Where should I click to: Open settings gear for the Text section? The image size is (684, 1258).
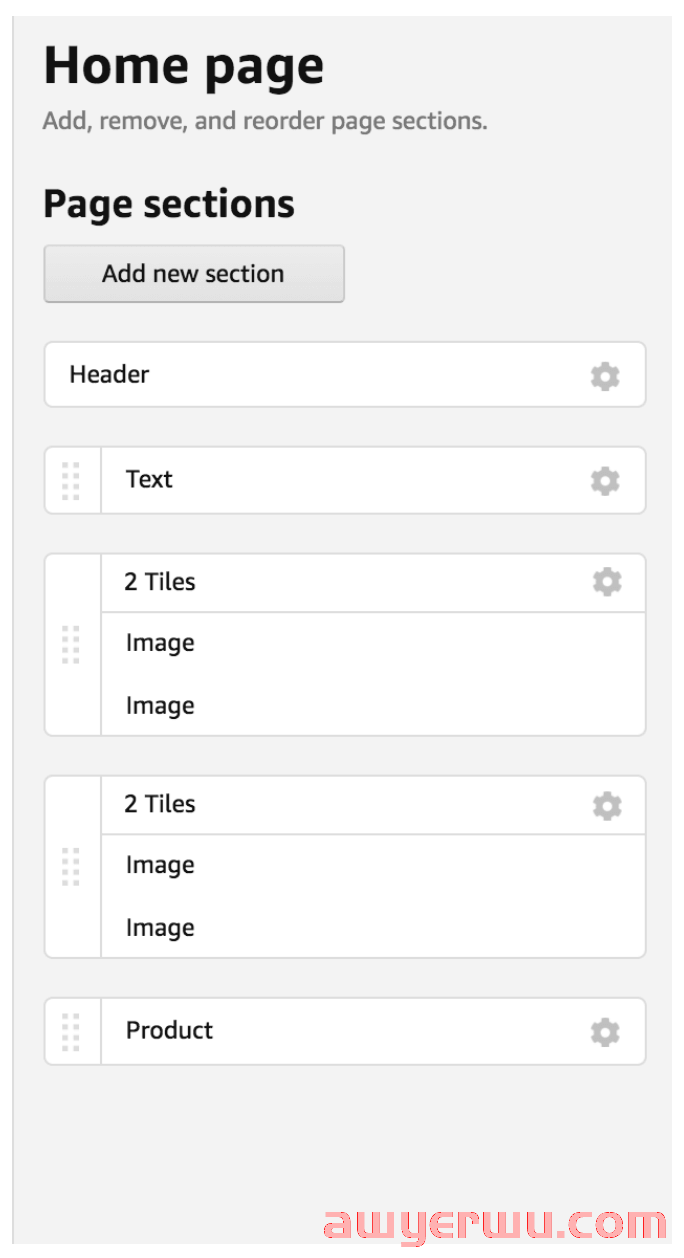(x=605, y=481)
